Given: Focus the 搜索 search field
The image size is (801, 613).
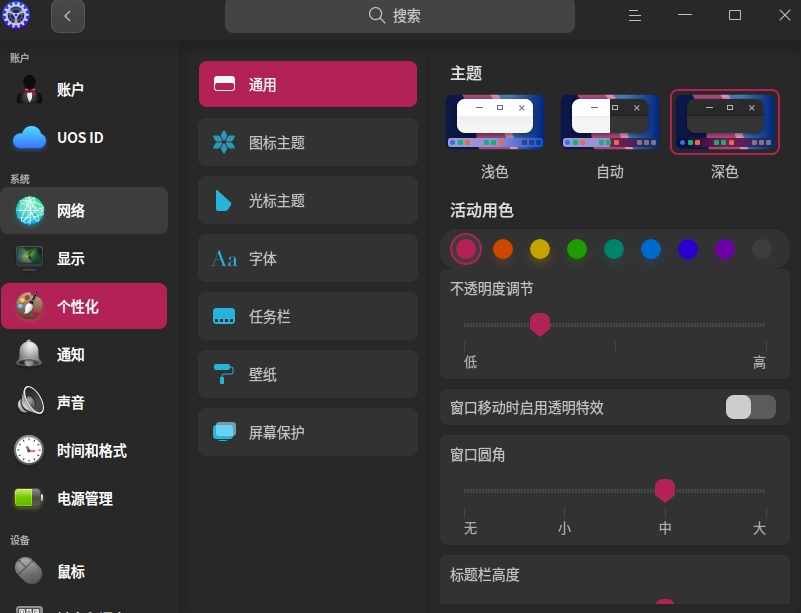Looking at the screenshot, I should [399, 16].
